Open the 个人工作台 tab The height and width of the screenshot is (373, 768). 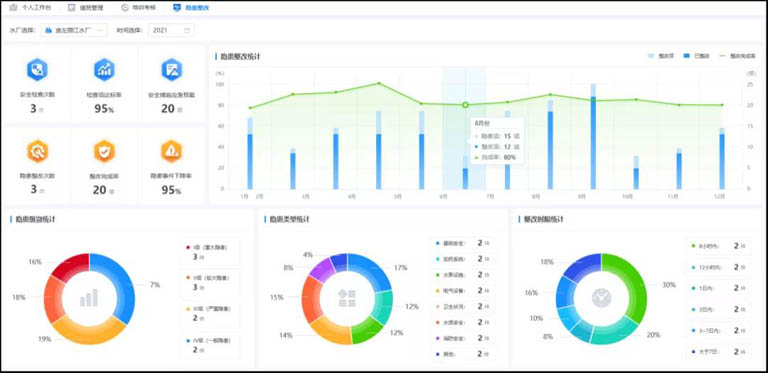click(x=30, y=8)
